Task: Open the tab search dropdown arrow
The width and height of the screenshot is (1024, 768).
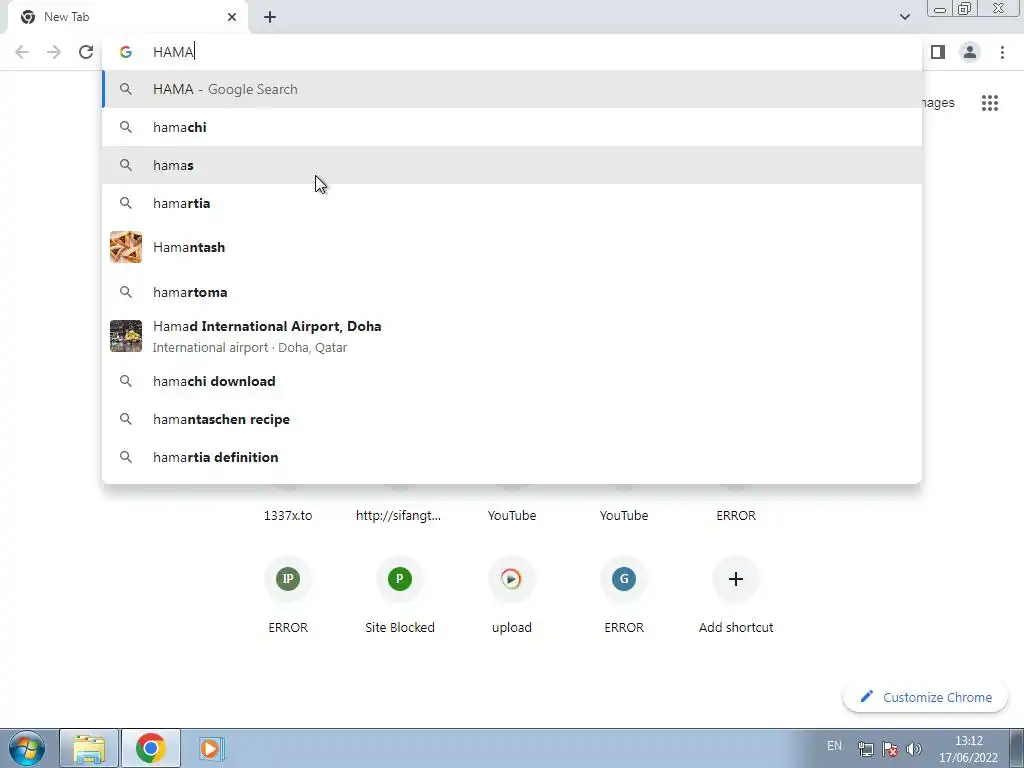Action: pyautogui.click(x=904, y=17)
